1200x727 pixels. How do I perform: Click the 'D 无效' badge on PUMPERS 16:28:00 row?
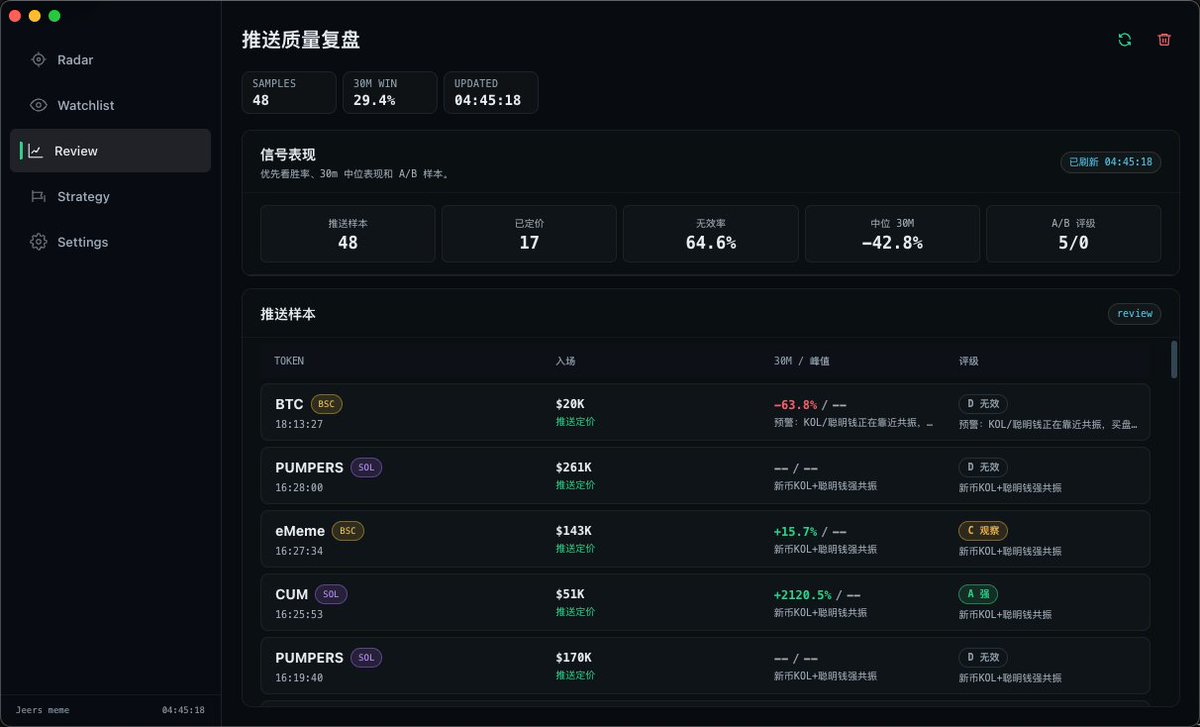[x=983, y=467]
